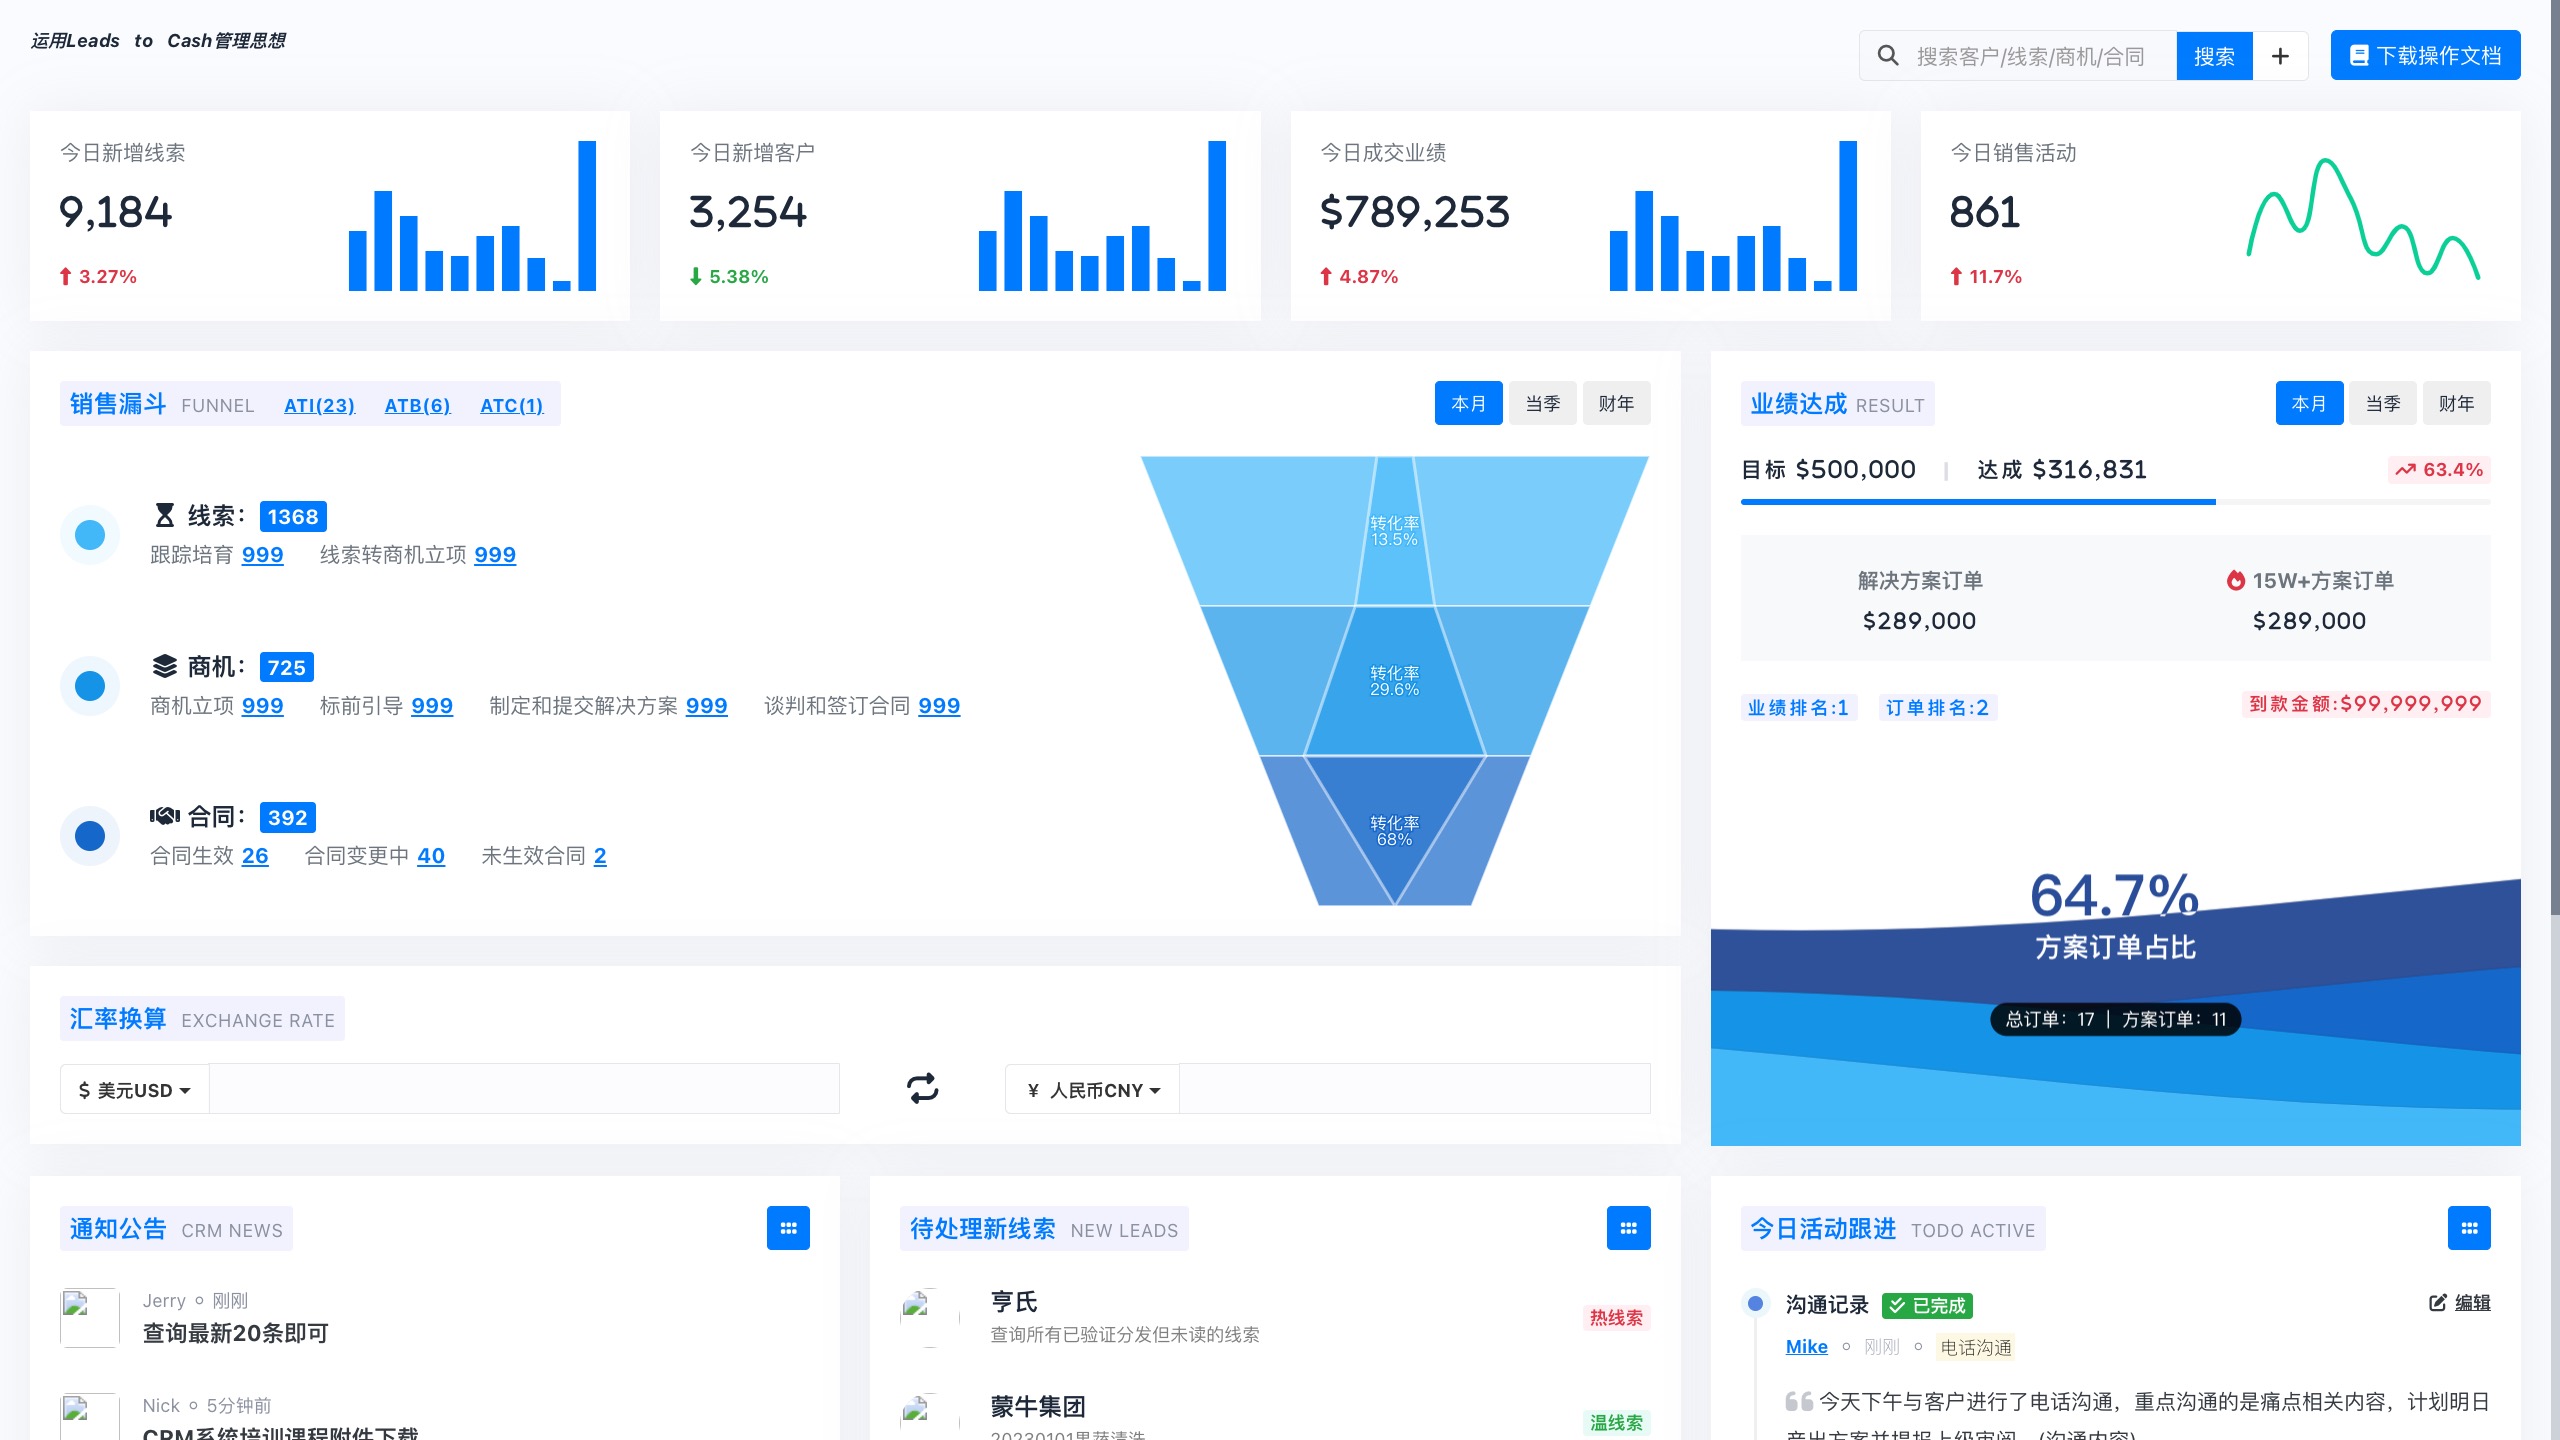Expand the 美元USD currency dropdown
The width and height of the screenshot is (2560, 1440).
tap(134, 1090)
